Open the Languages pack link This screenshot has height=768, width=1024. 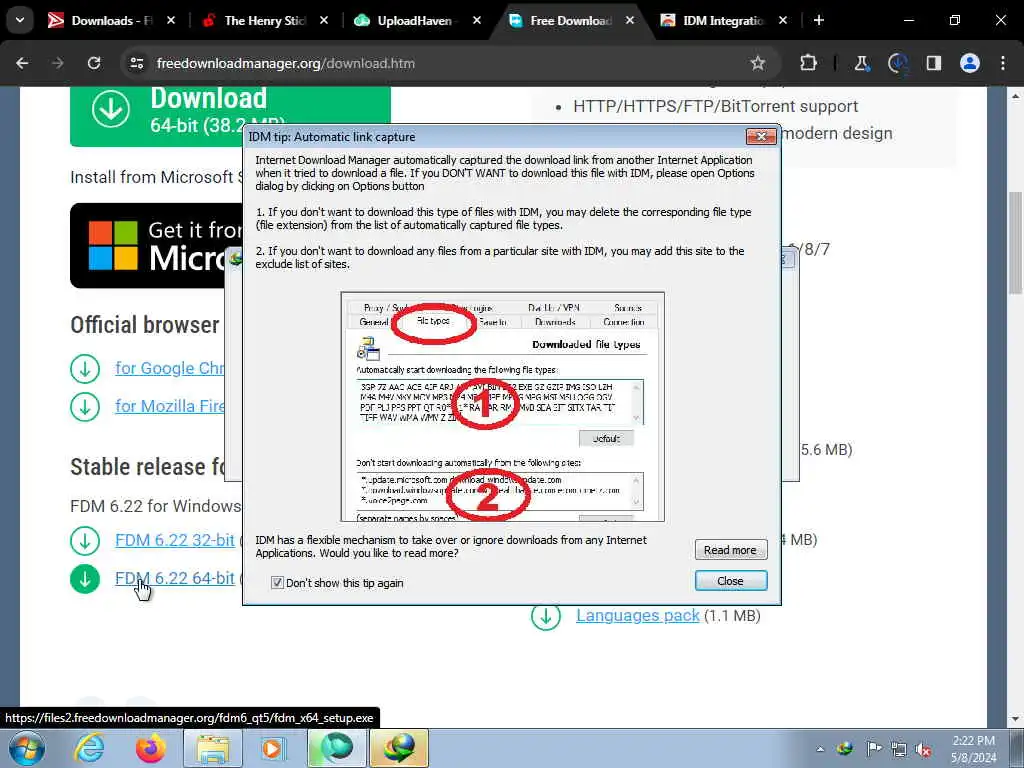[x=637, y=615]
